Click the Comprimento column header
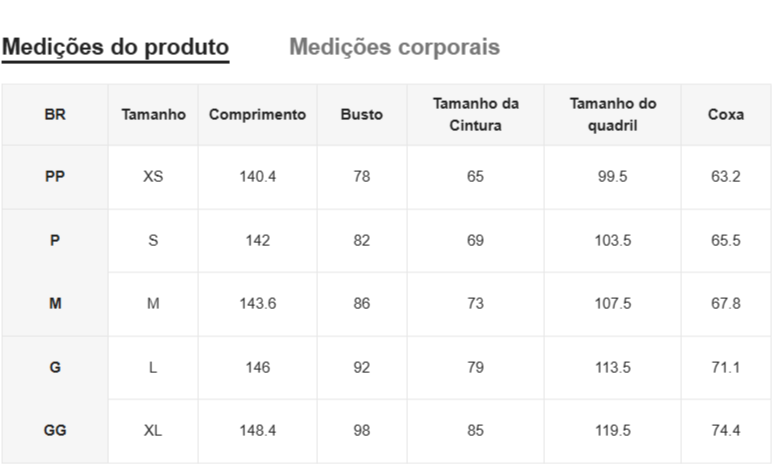The width and height of the screenshot is (772, 464). [x=257, y=115]
